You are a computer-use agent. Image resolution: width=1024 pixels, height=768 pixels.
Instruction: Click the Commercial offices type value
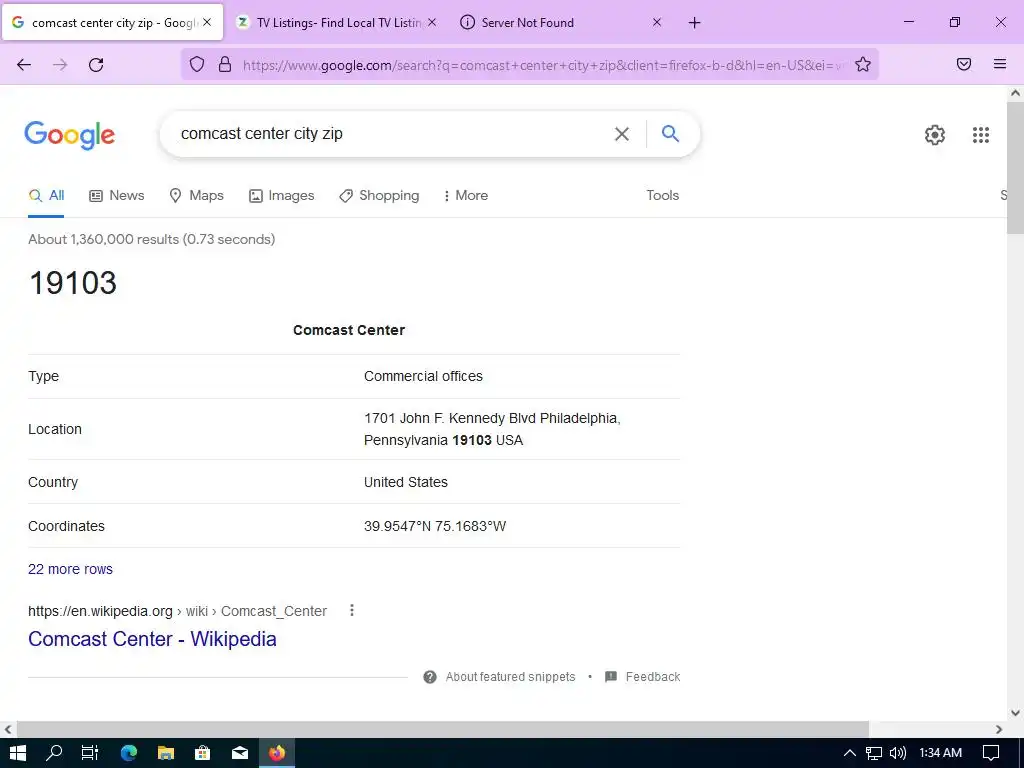pos(423,376)
